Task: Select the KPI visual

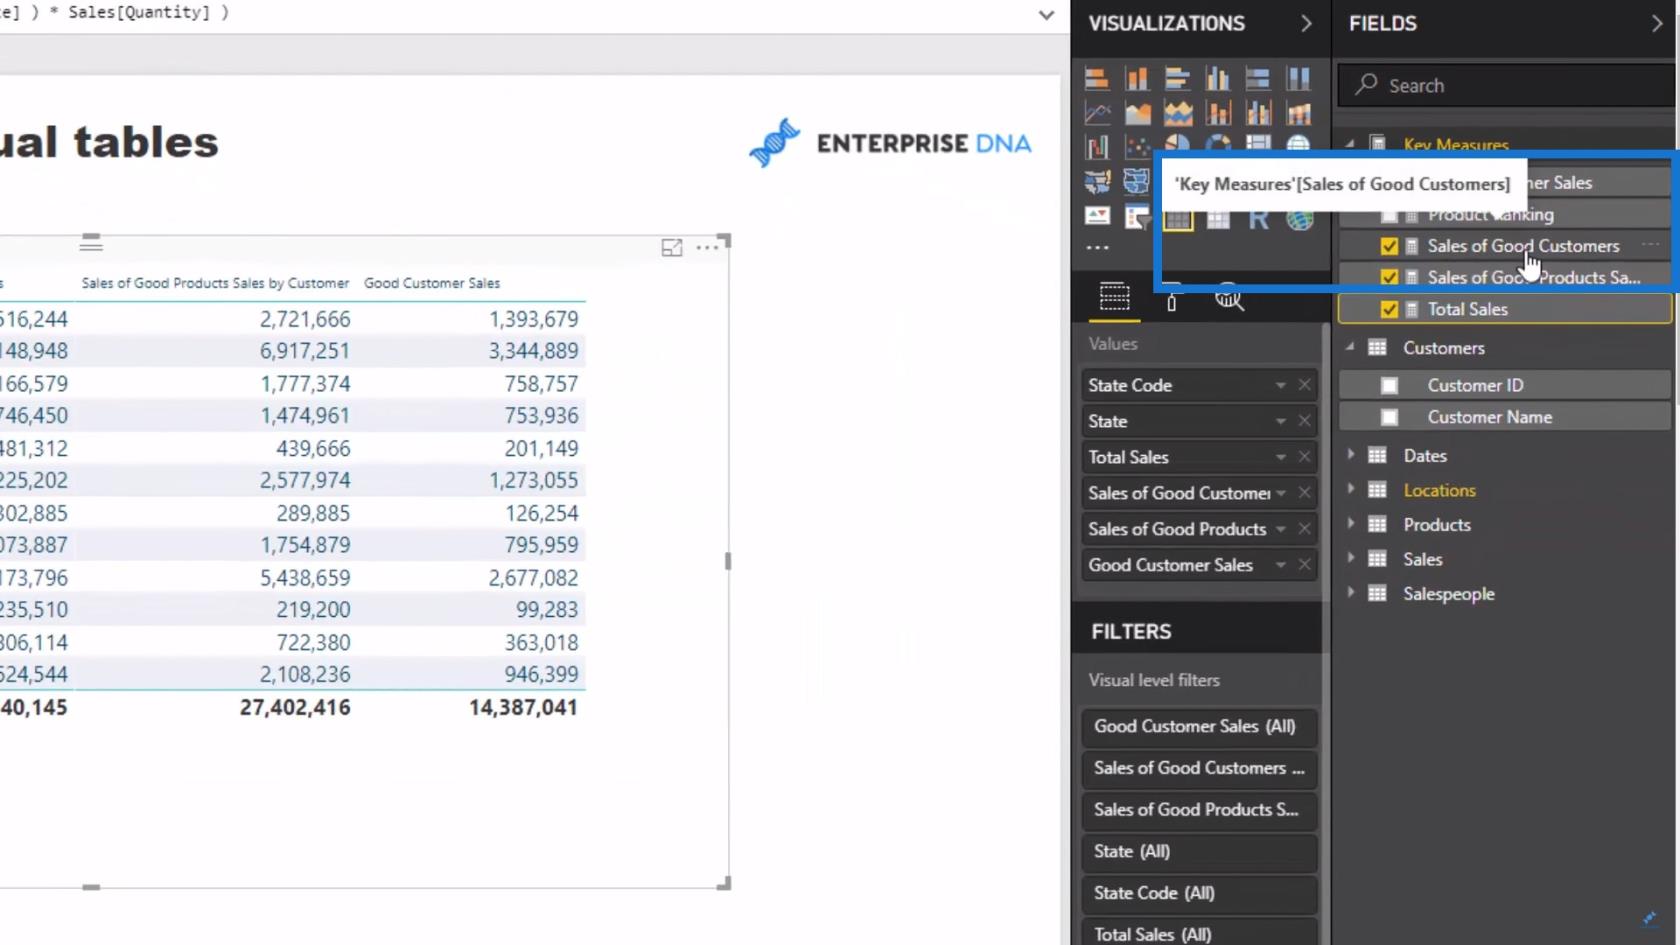Action: 1097,216
